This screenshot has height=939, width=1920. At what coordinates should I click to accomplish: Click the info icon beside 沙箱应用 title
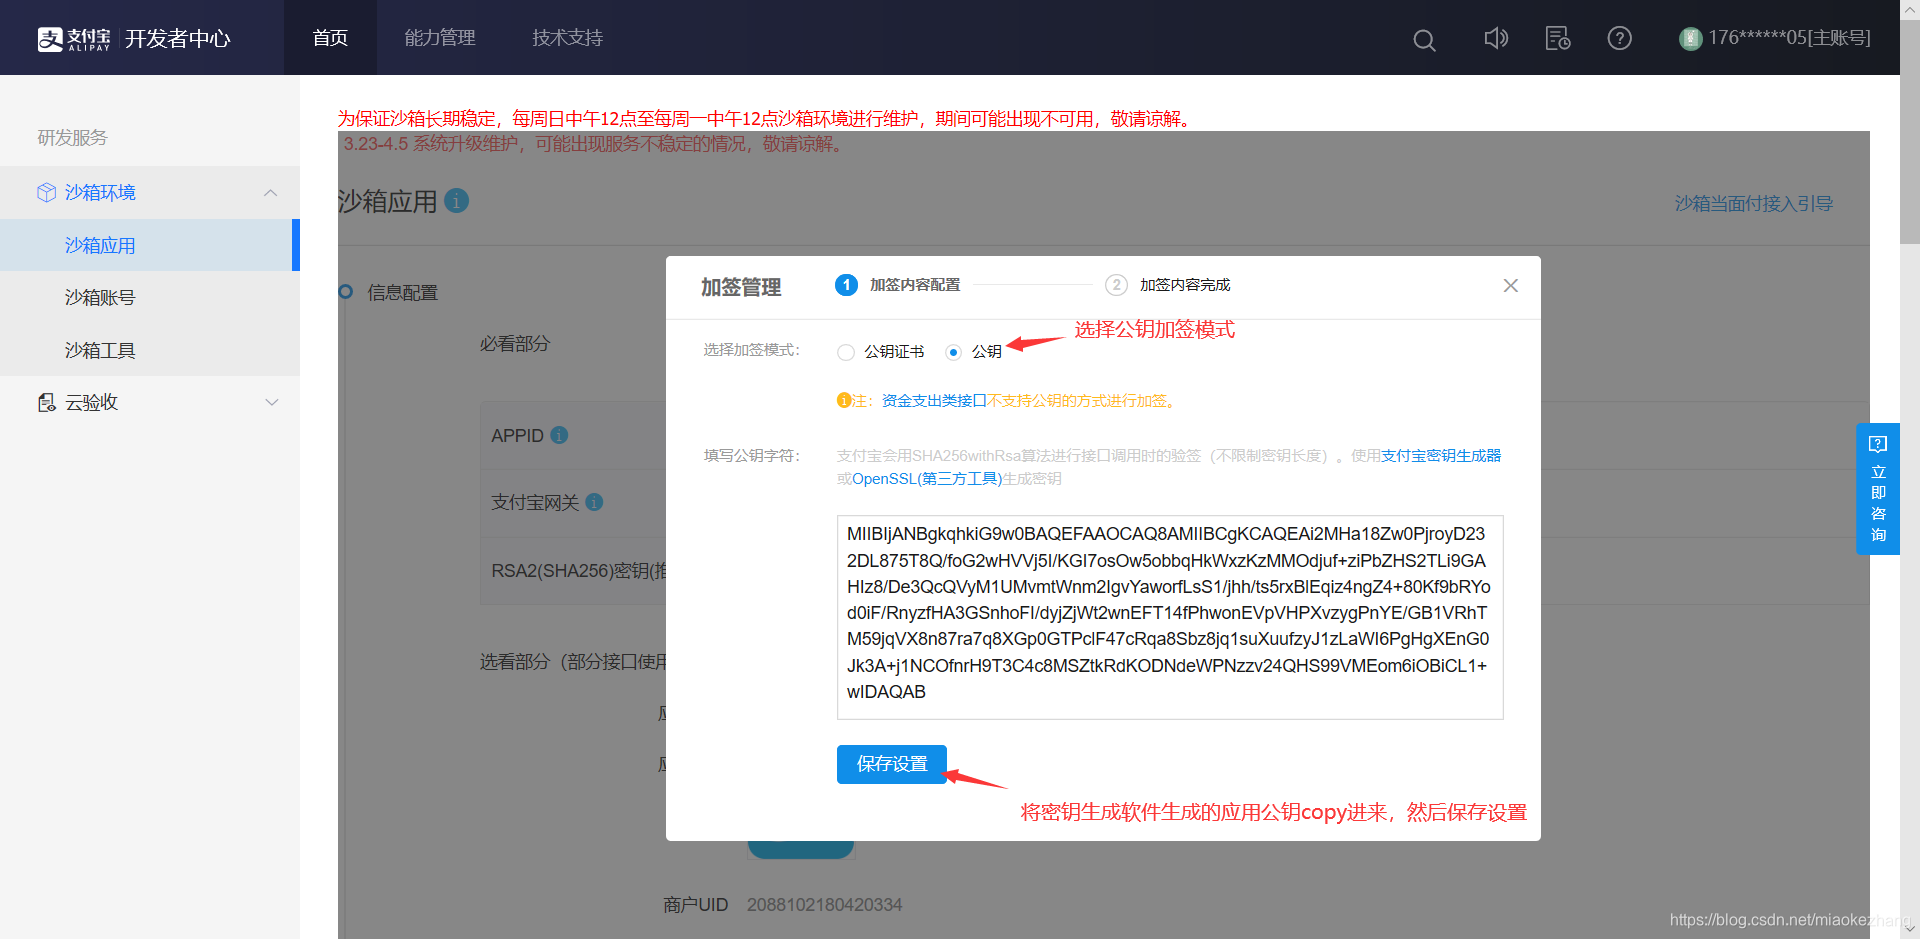(456, 200)
